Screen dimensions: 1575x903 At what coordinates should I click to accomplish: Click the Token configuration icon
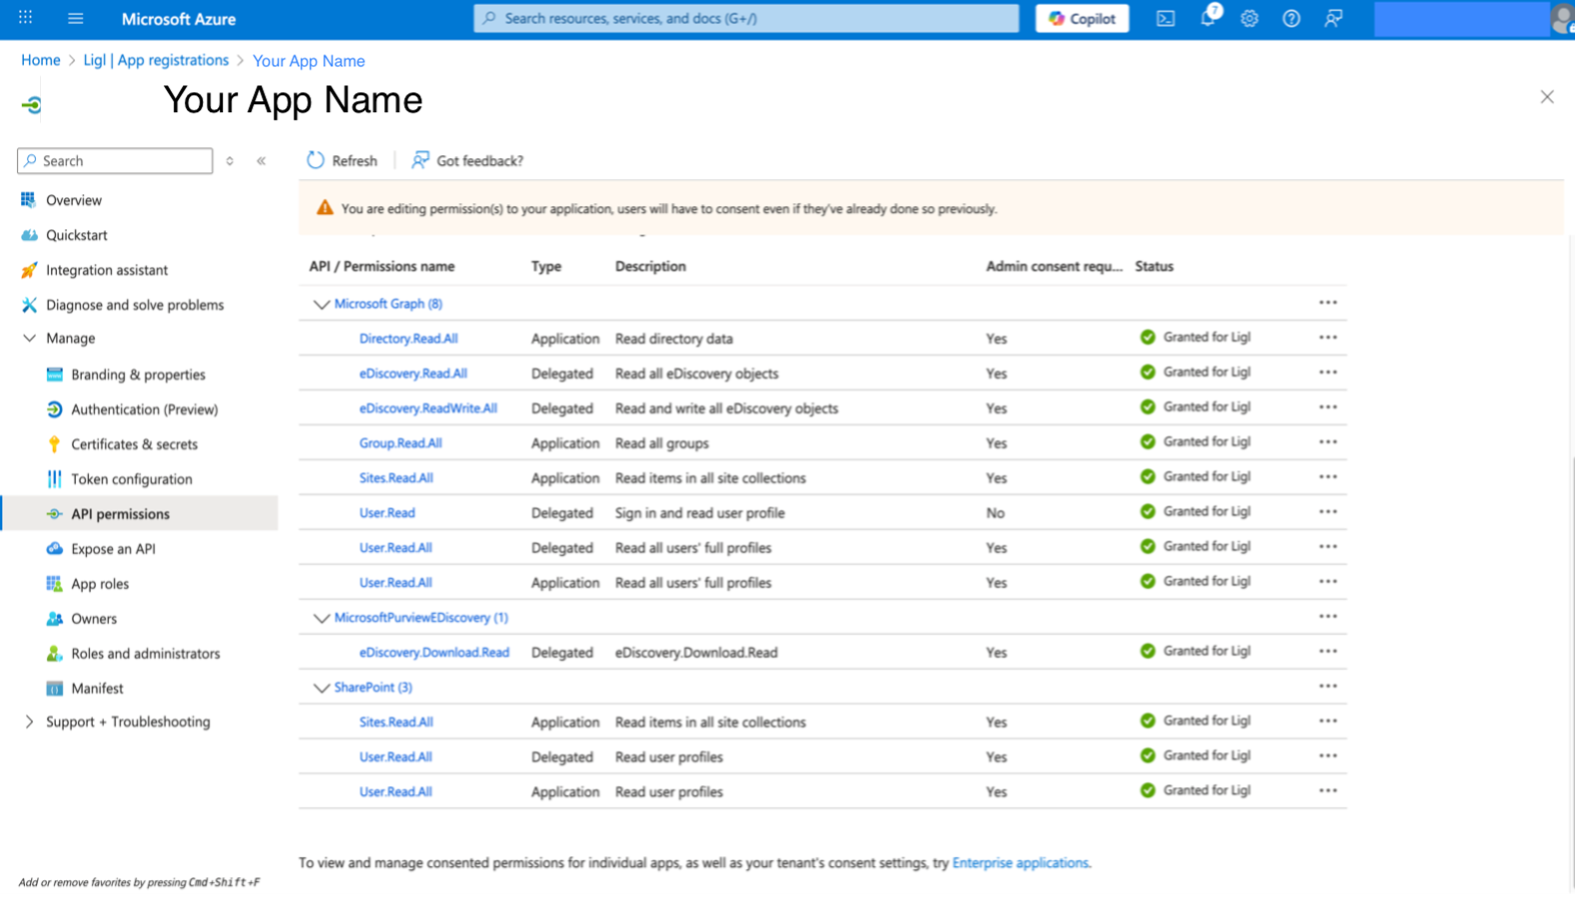[x=55, y=479]
